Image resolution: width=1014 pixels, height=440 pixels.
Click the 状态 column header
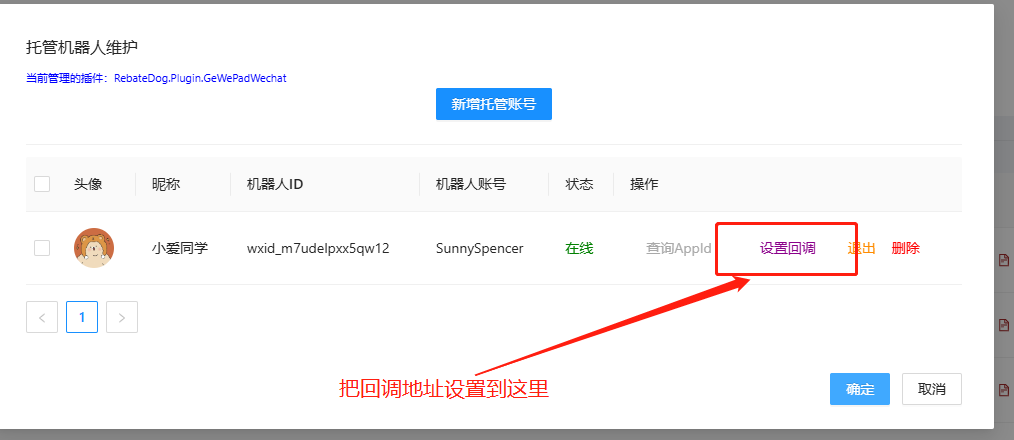[x=579, y=184]
